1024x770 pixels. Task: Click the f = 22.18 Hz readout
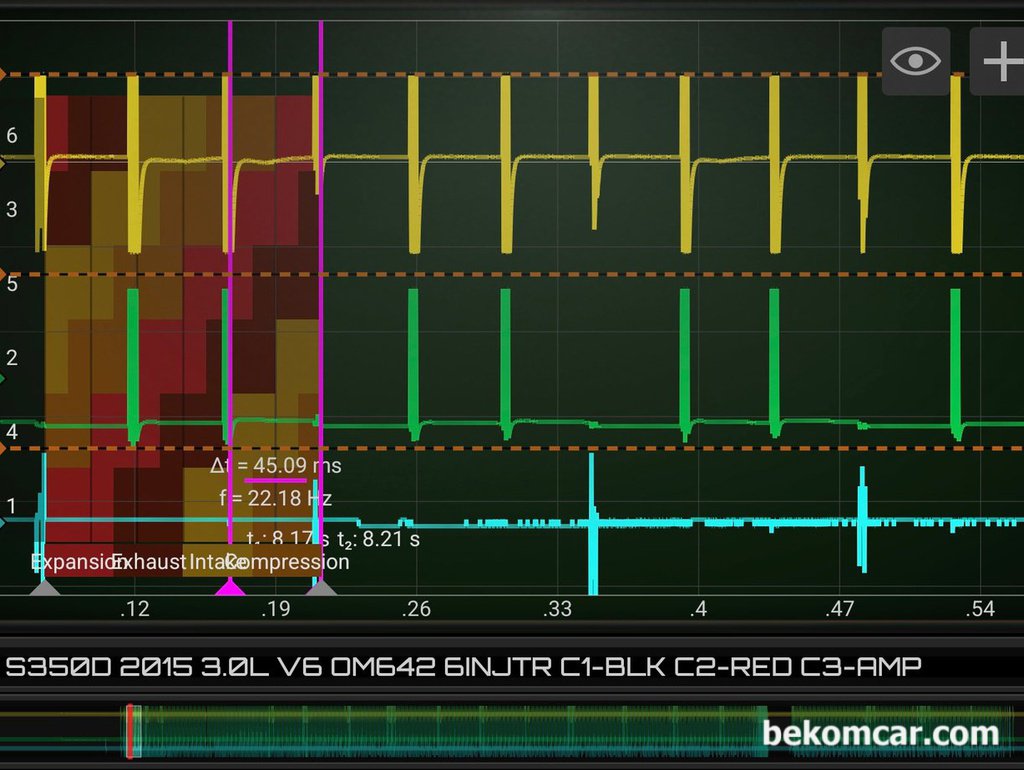(276, 498)
